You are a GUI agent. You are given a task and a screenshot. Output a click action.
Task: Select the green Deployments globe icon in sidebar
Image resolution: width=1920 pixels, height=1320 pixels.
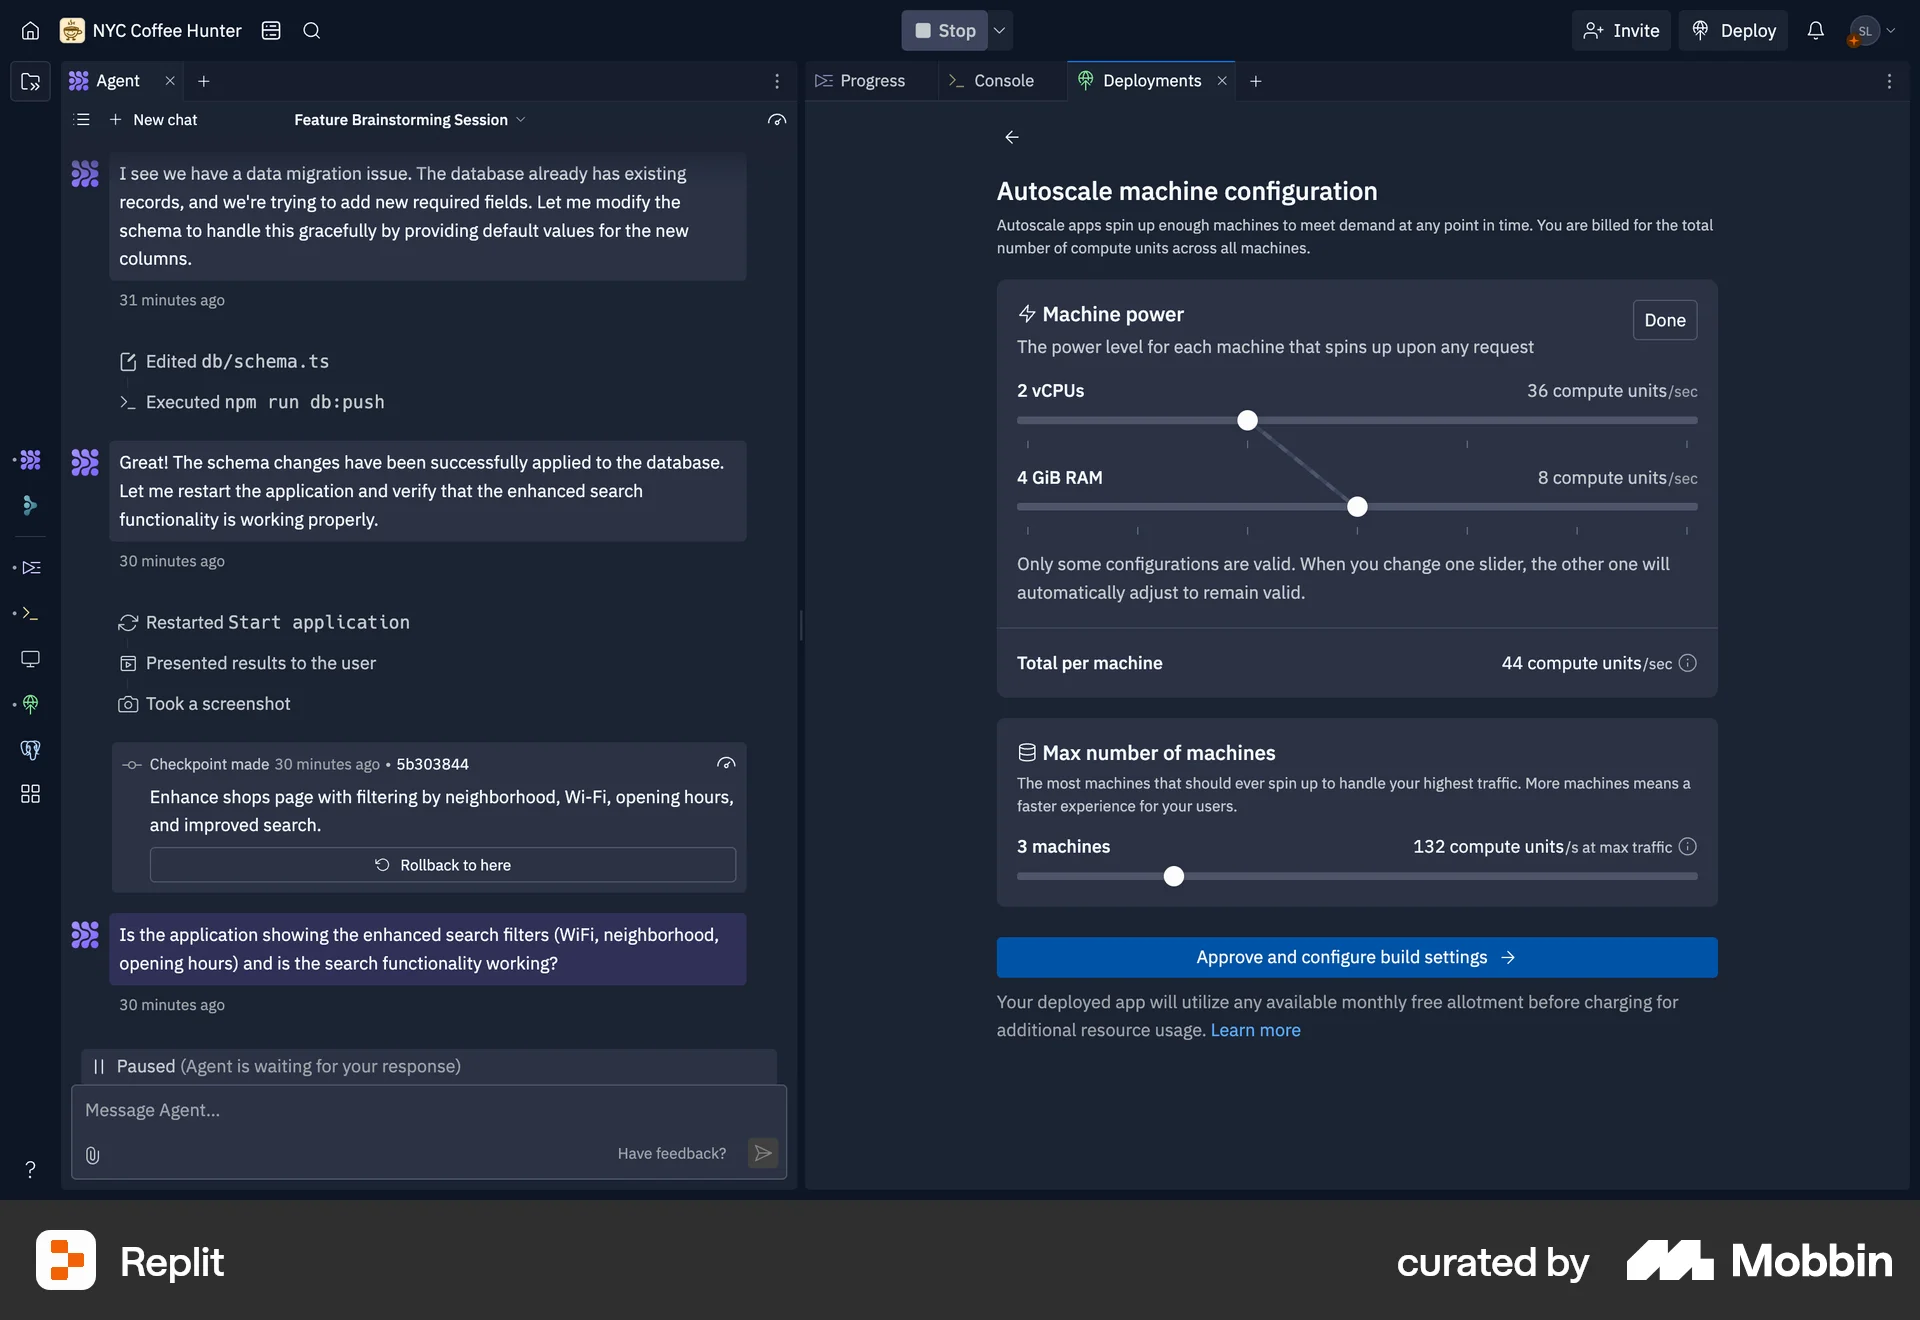(30, 704)
